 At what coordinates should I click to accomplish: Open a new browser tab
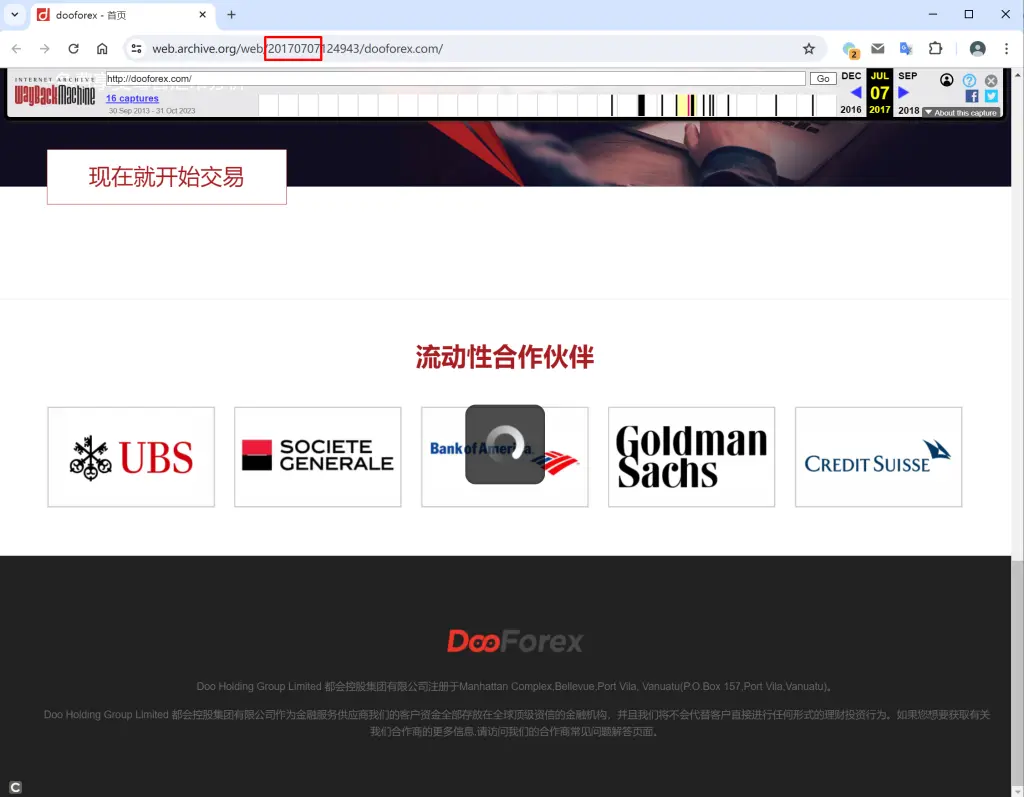pyautogui.click(x=231, y=14)
